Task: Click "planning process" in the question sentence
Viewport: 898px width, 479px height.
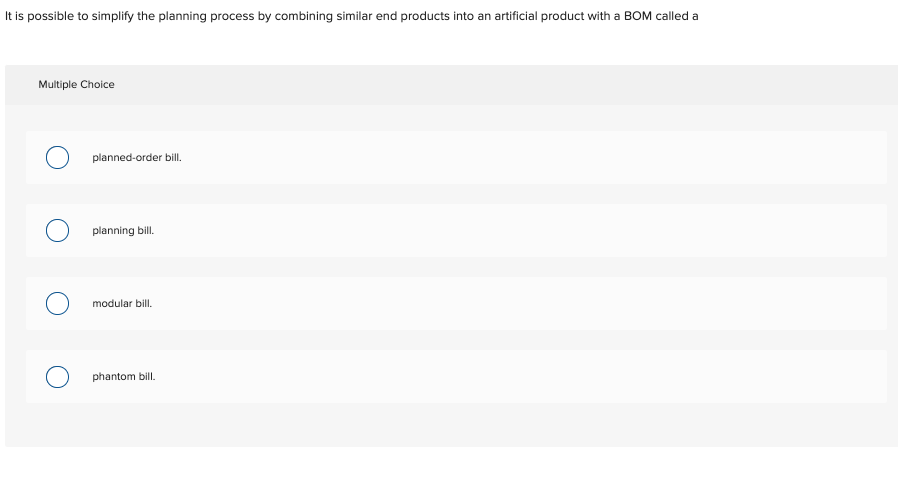Action: point(191,18)
